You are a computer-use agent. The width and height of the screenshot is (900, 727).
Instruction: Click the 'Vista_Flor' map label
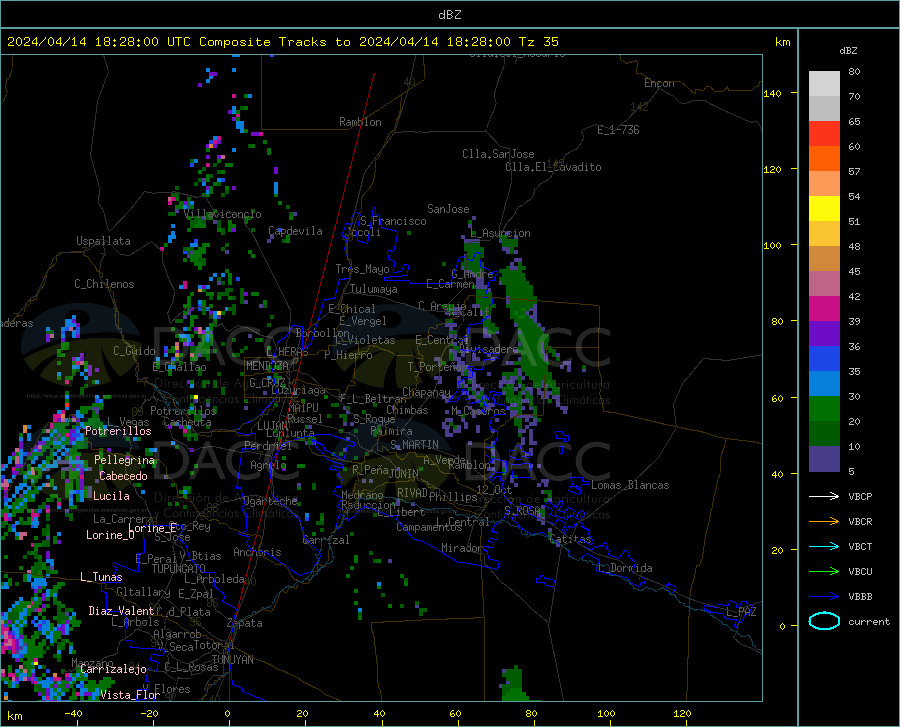pyautogui.click(x=130, y=695)
